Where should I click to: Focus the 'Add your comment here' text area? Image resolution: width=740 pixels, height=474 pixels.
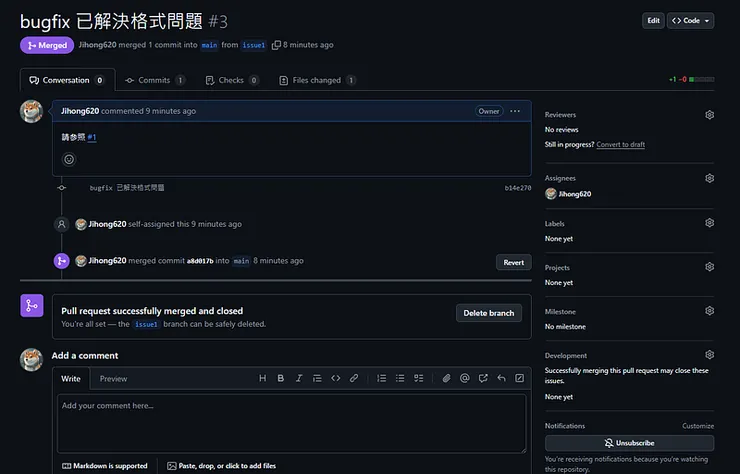point(291,423)
